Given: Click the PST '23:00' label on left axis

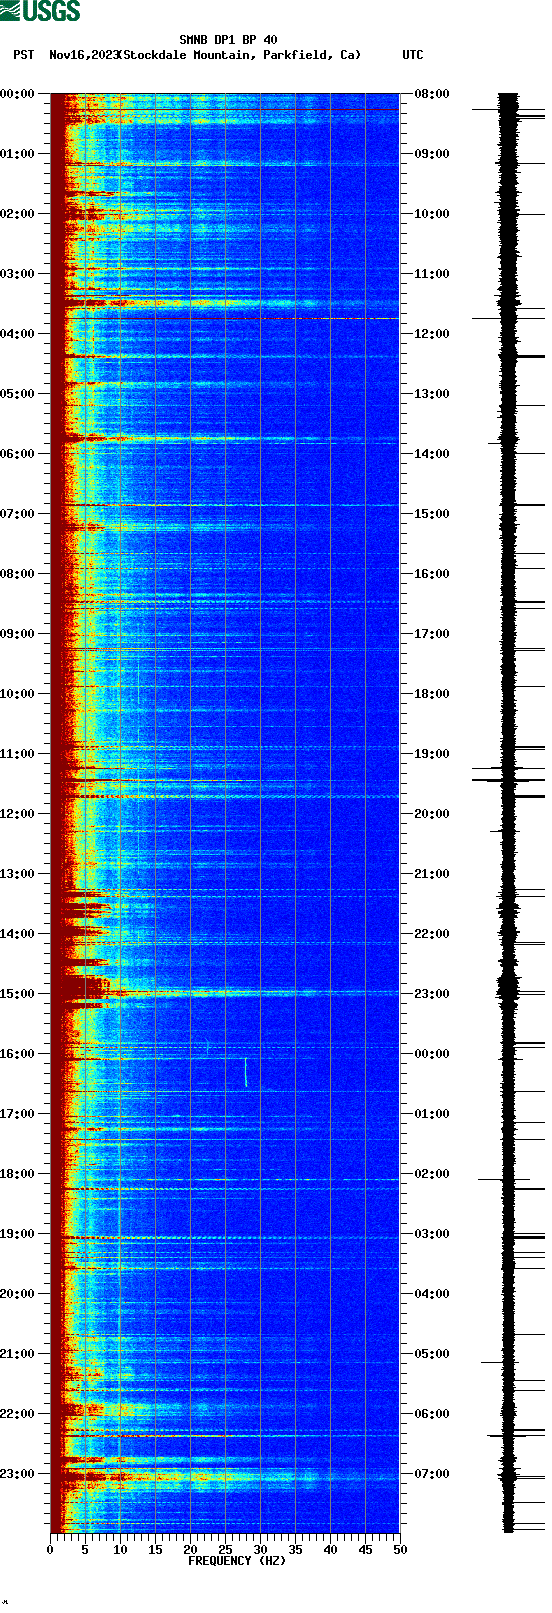Looking at the screenshot, I should [18, 1474].
